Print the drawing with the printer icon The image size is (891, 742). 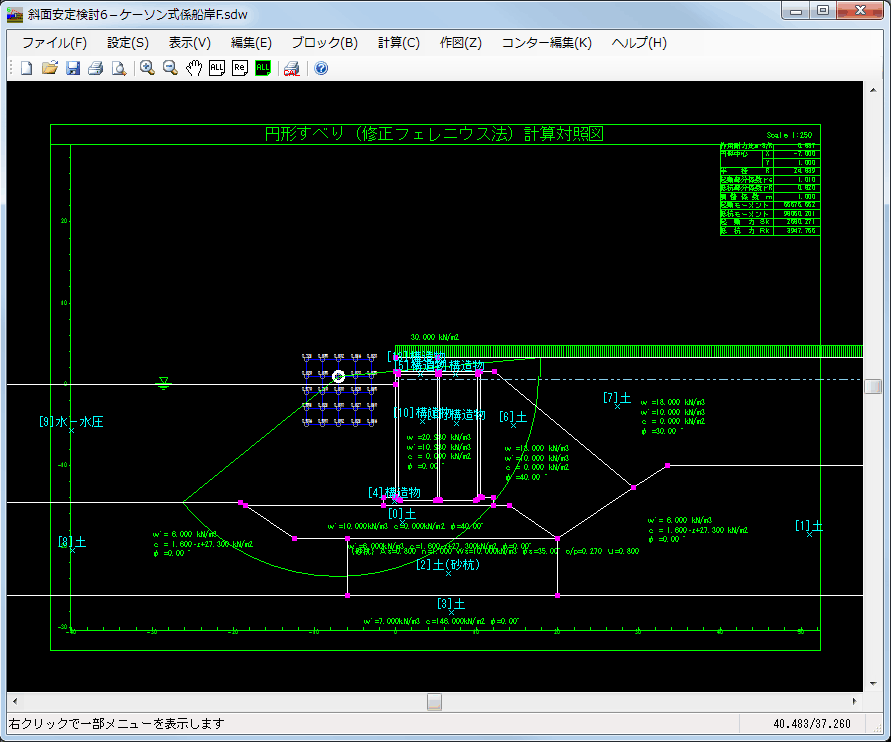(95, 68)
